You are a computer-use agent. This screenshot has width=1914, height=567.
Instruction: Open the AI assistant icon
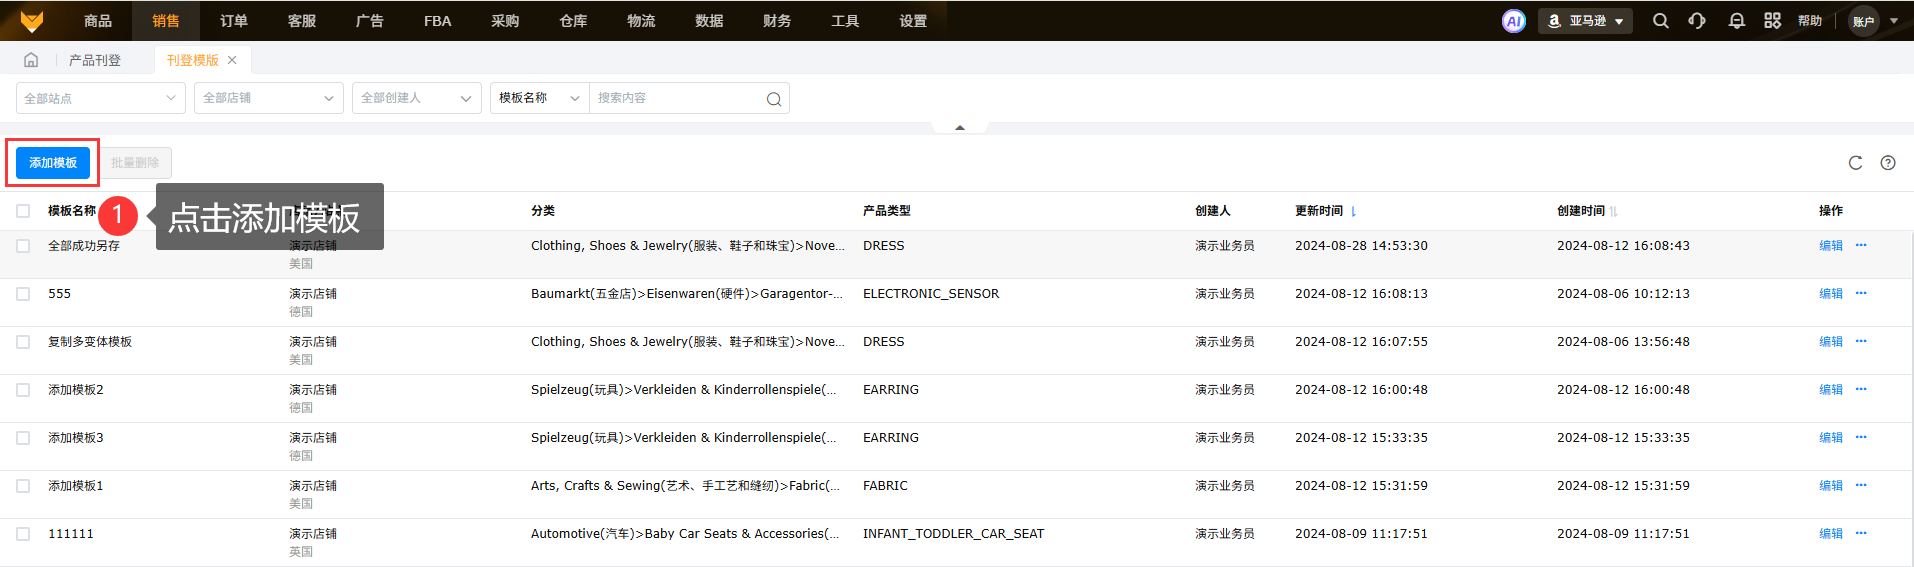pos(1514,21)
